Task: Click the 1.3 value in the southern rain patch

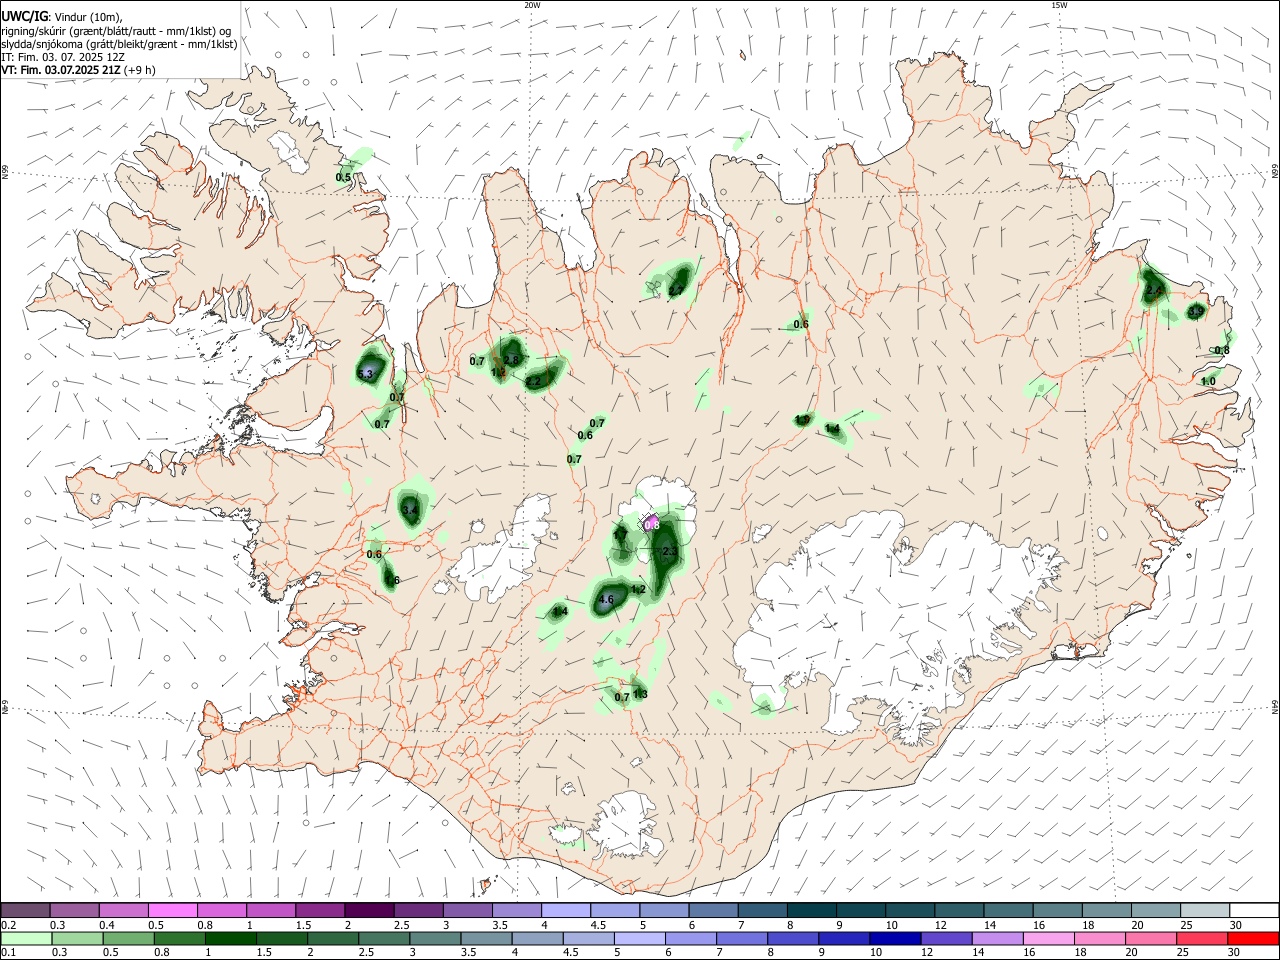Action: point(640,694)
